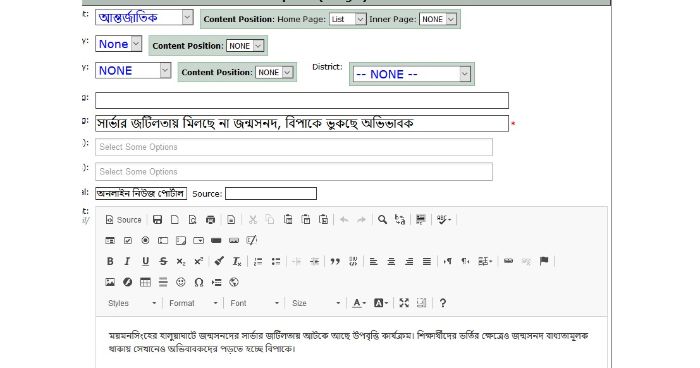The image size is (700, 368).
Task: Open the Replace tool icon
Action: click(x=400, y=220)
